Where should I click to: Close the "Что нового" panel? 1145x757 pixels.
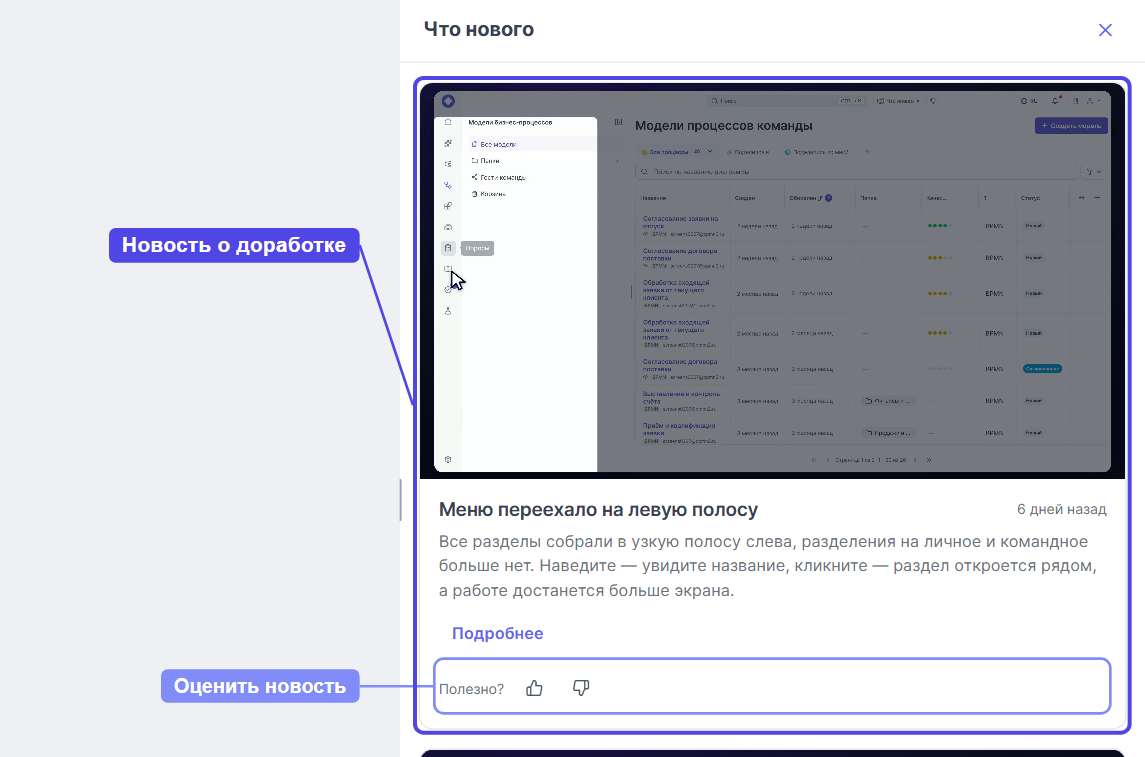pyautogui.click(x=1105, y=30)
